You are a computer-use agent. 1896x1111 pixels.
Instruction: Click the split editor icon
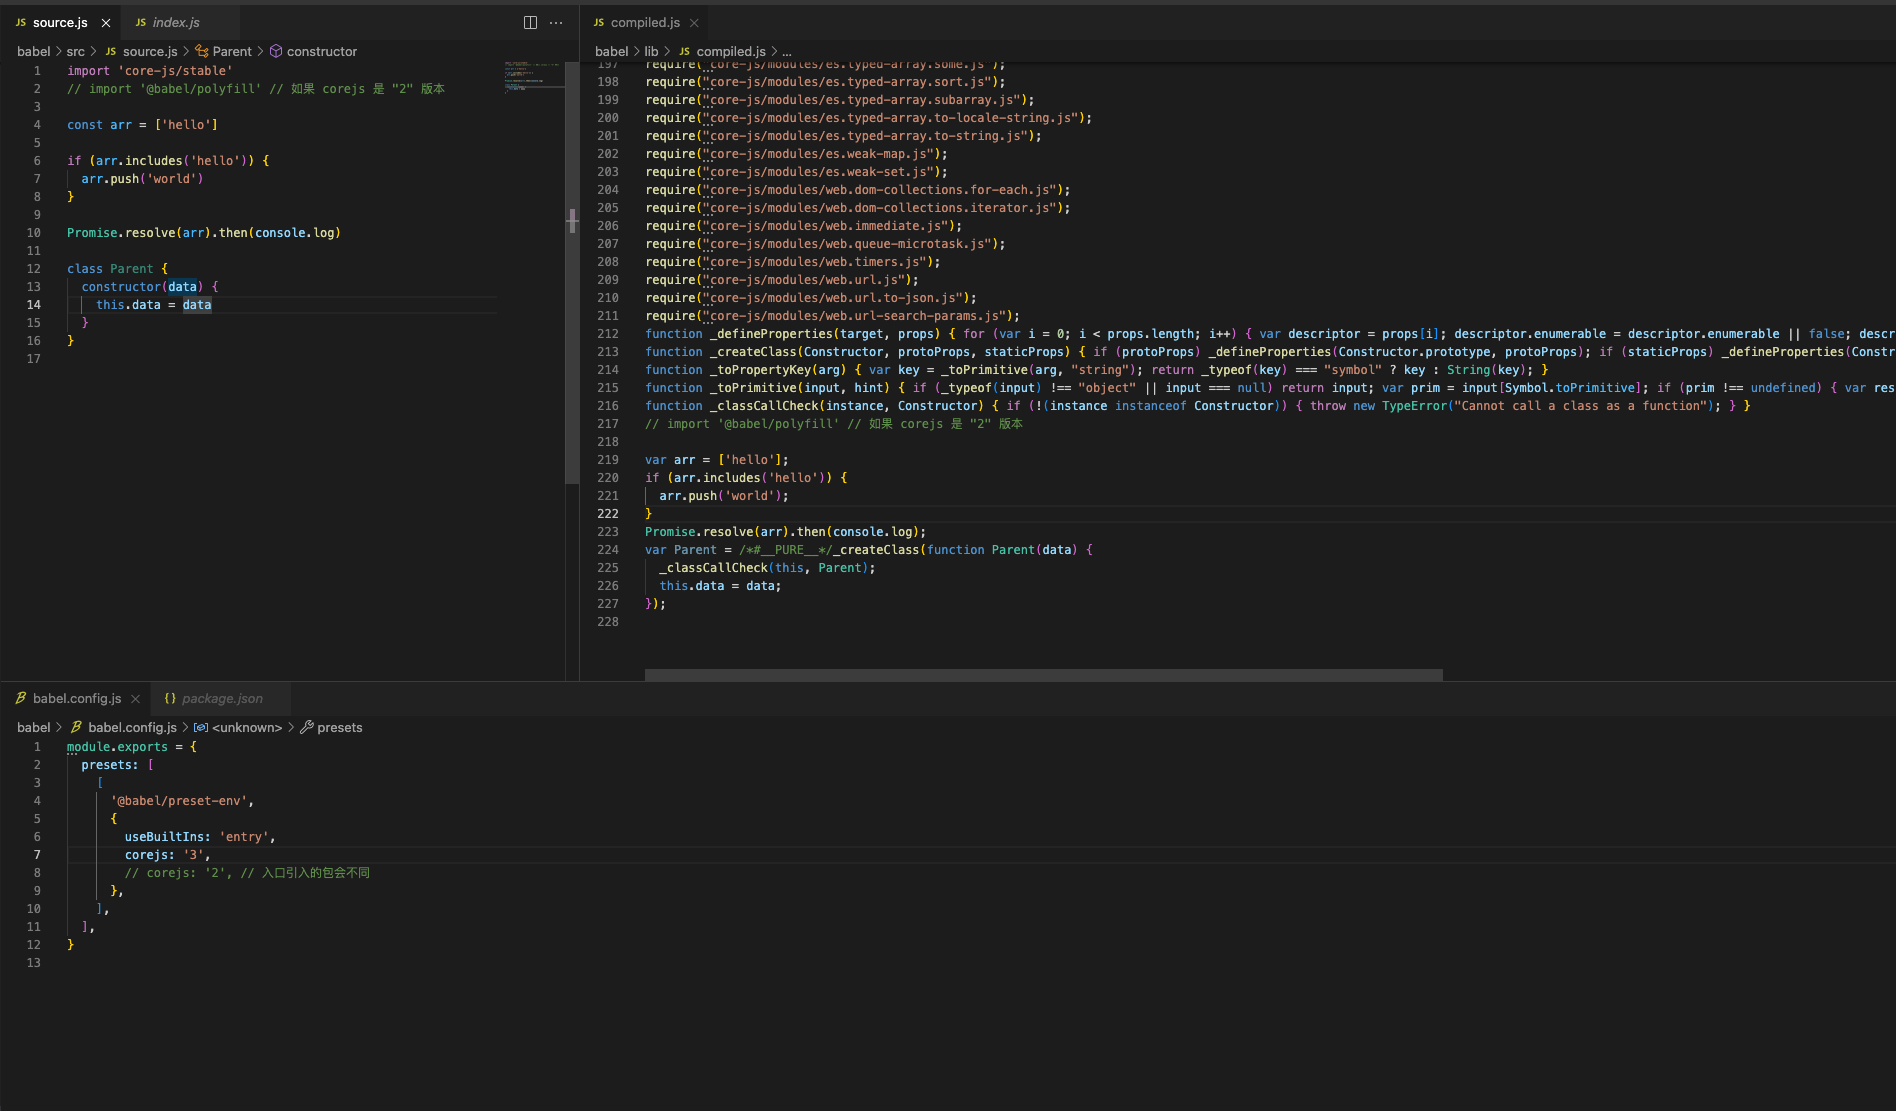point(530,22)
